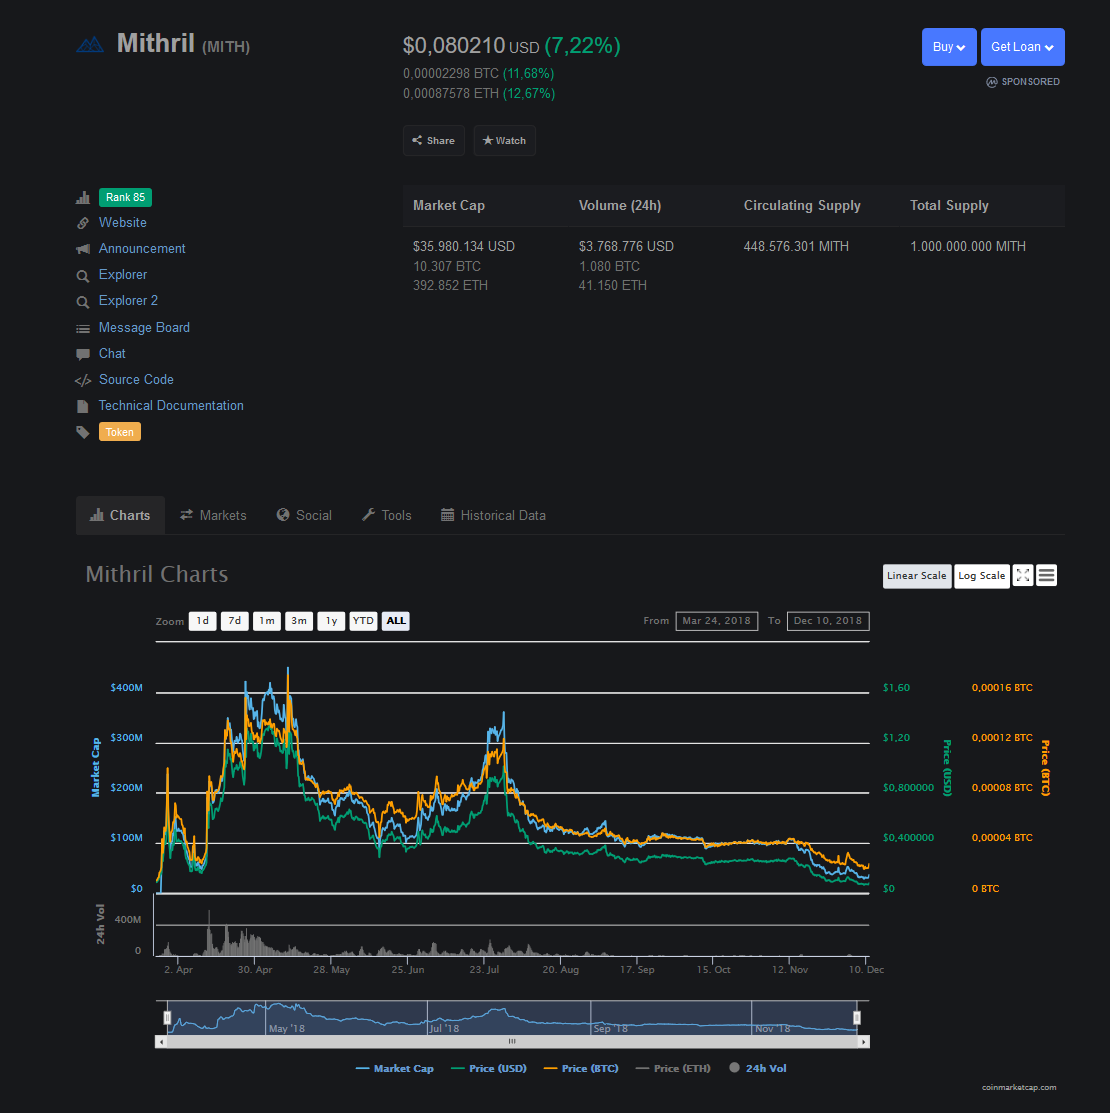Click the Token tag badge
The image size is (1110, 1113).
click(x=120, y=432)
